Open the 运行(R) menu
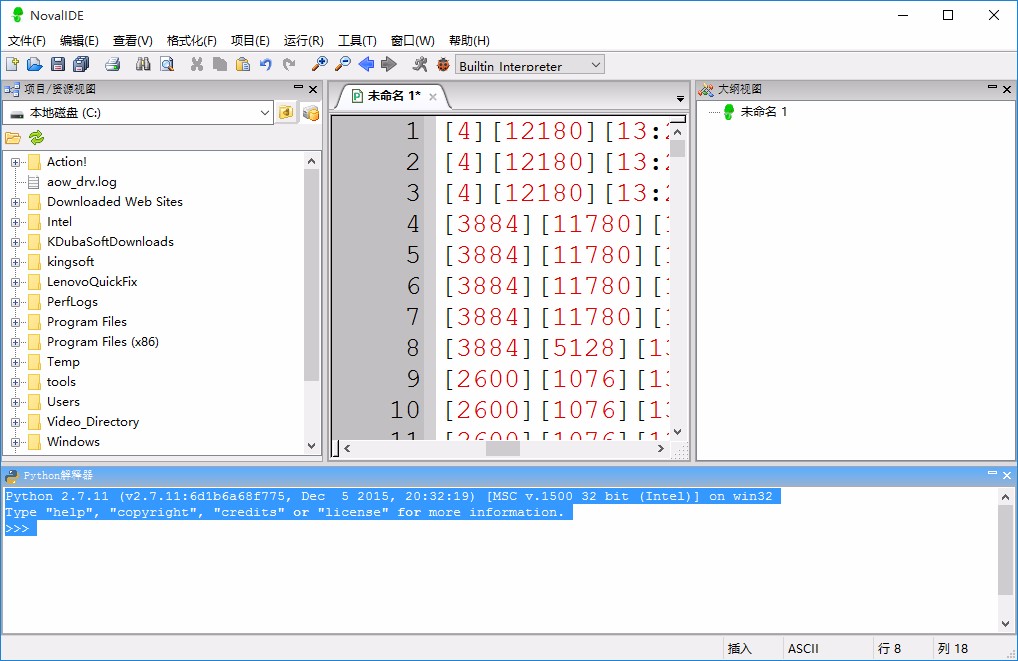 pyautogui.click(x=303, y=41)
